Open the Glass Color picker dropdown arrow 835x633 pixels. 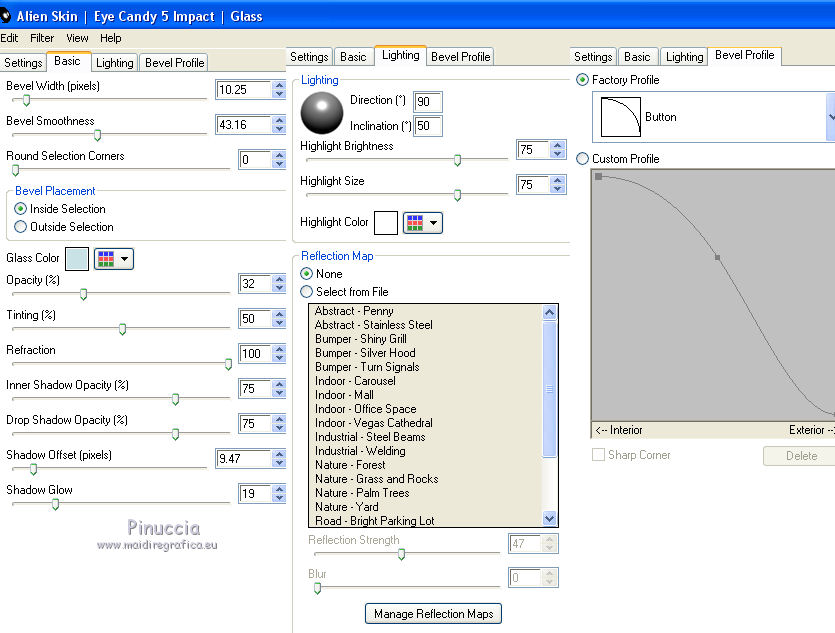(125, 259)
